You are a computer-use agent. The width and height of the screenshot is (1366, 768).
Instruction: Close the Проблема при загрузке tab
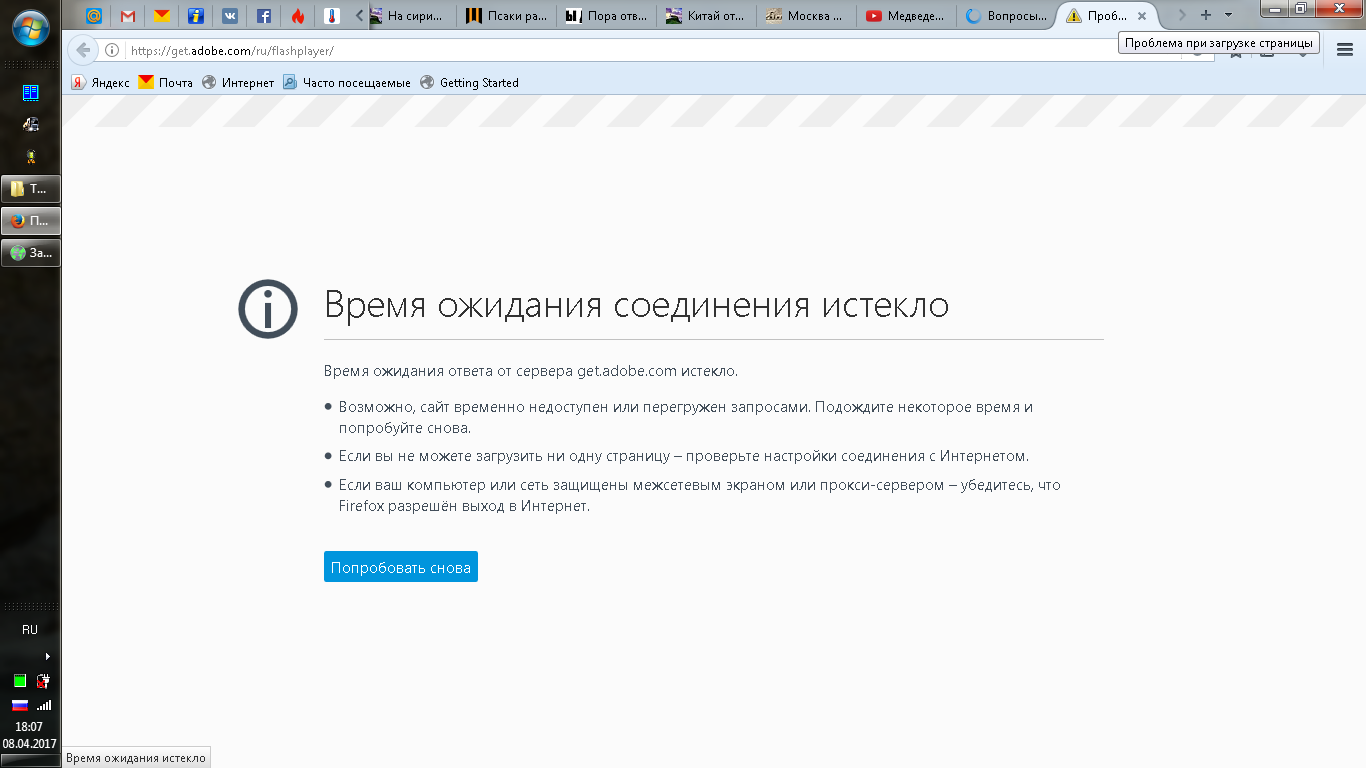[x=1142, y=16]
